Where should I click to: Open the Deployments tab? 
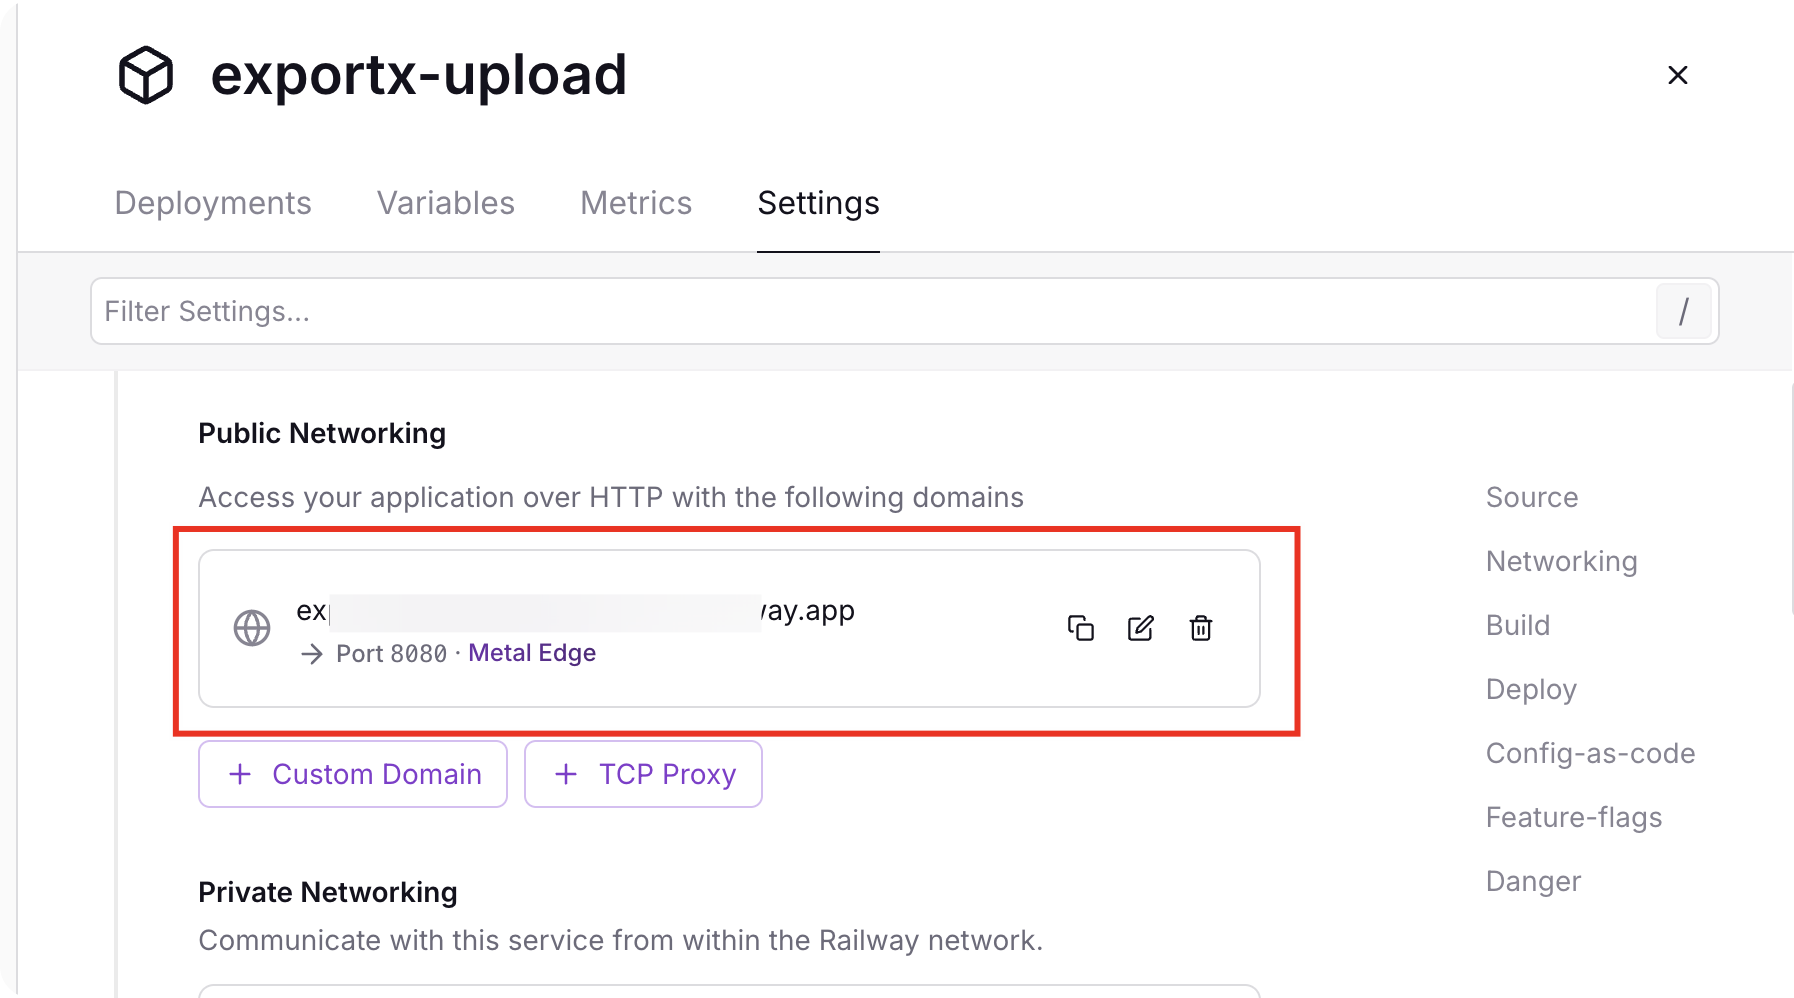tap(213, 203)
